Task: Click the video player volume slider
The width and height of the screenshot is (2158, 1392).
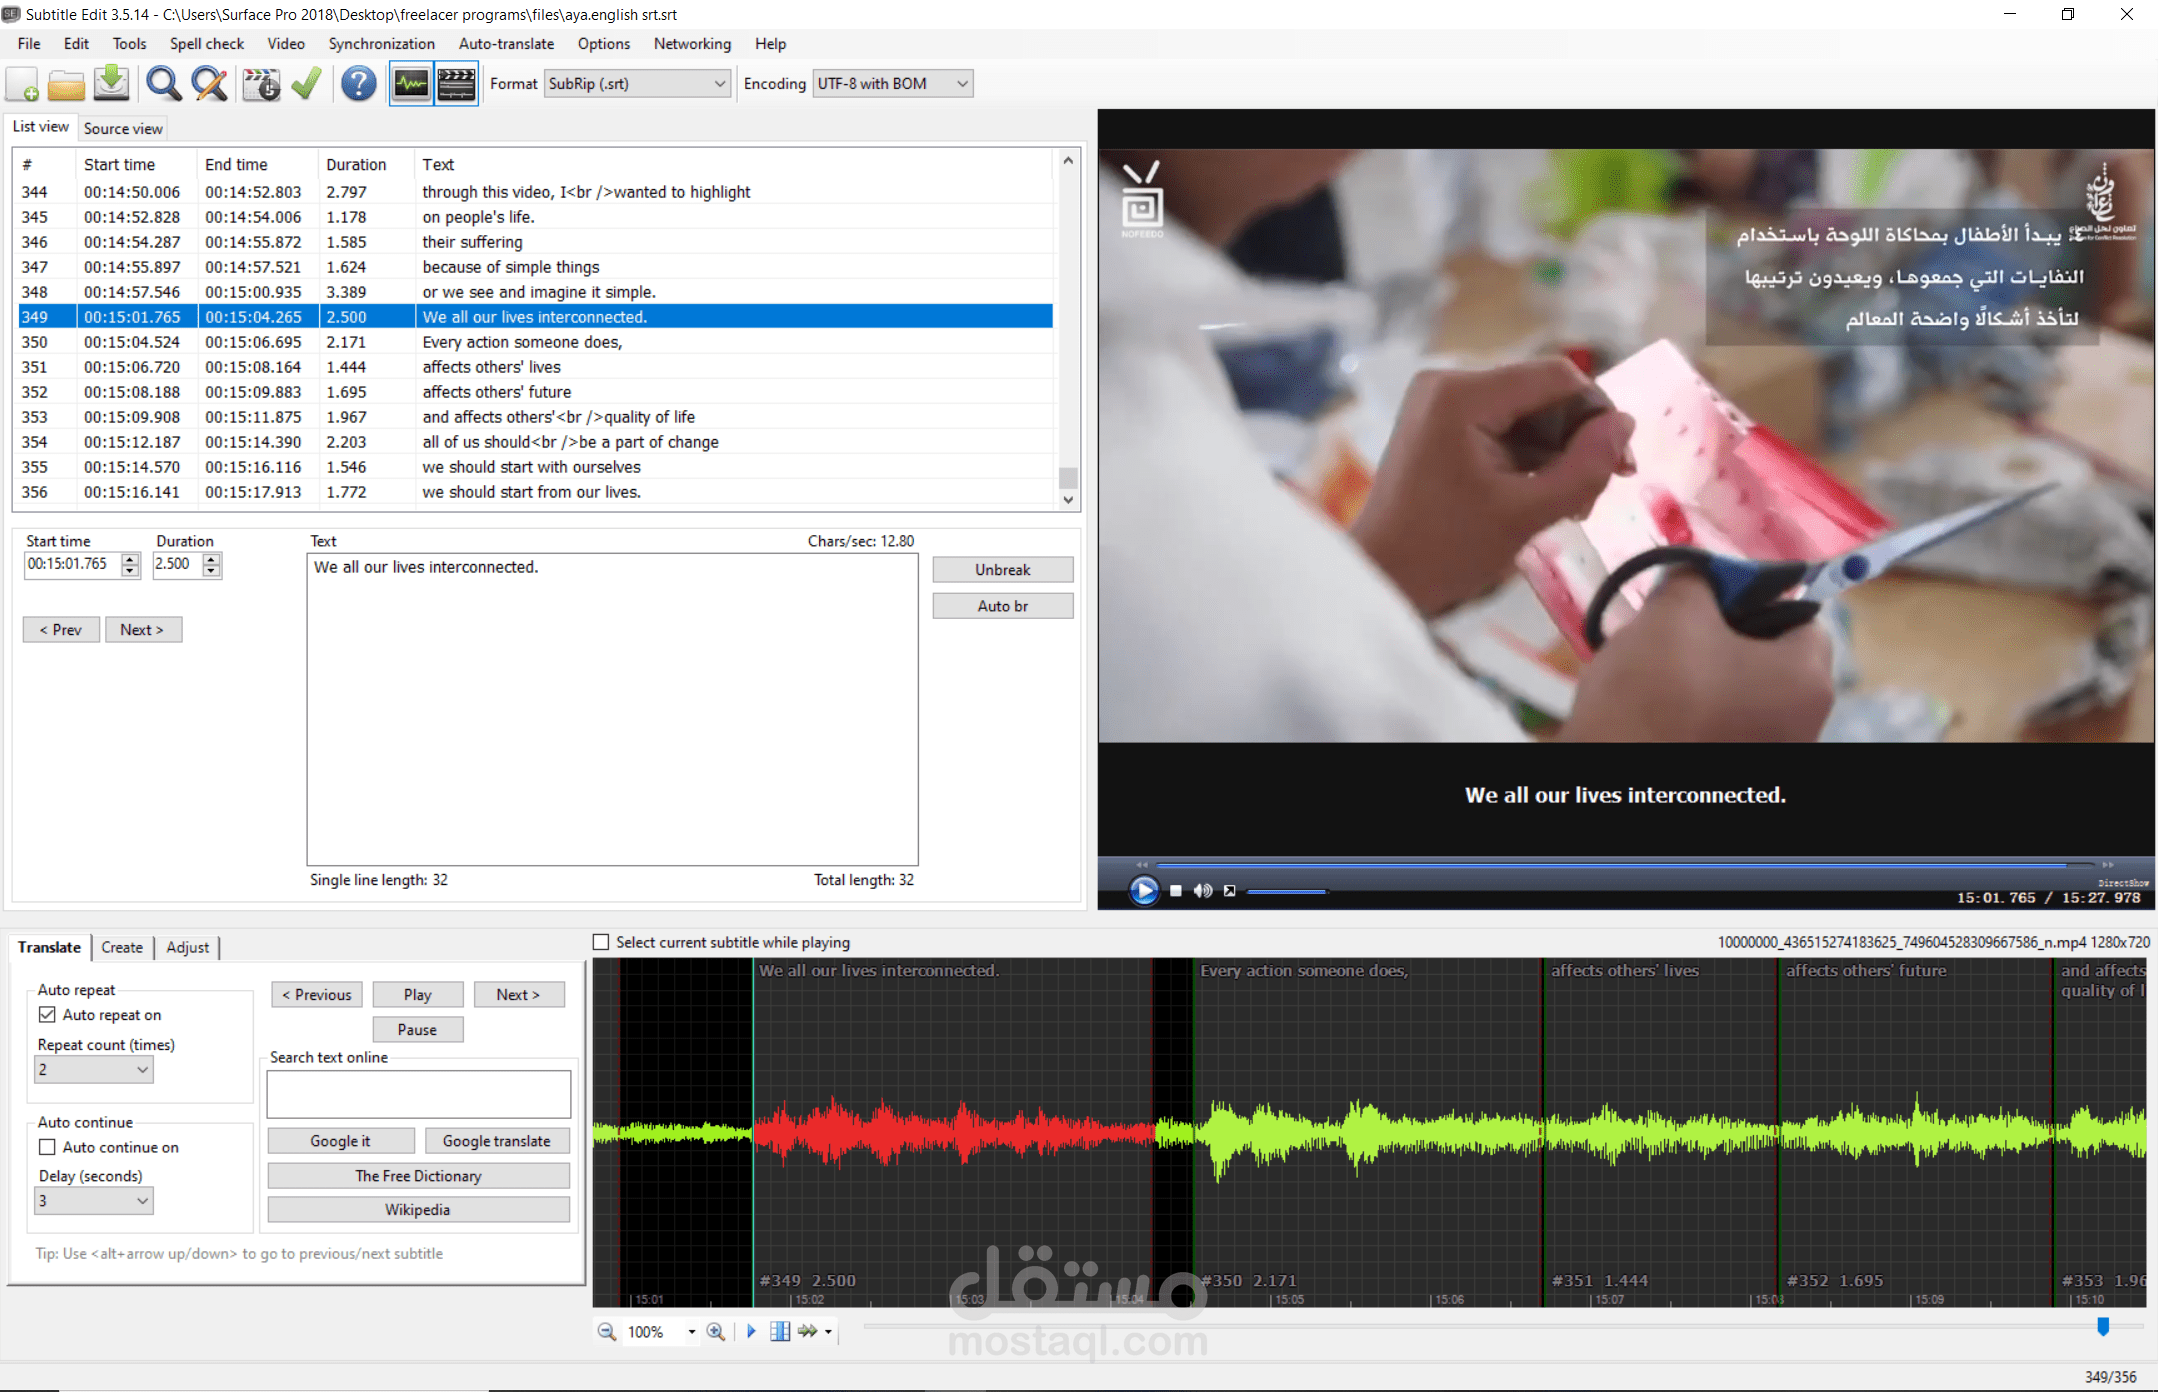Action: (x=1286, y=891)
